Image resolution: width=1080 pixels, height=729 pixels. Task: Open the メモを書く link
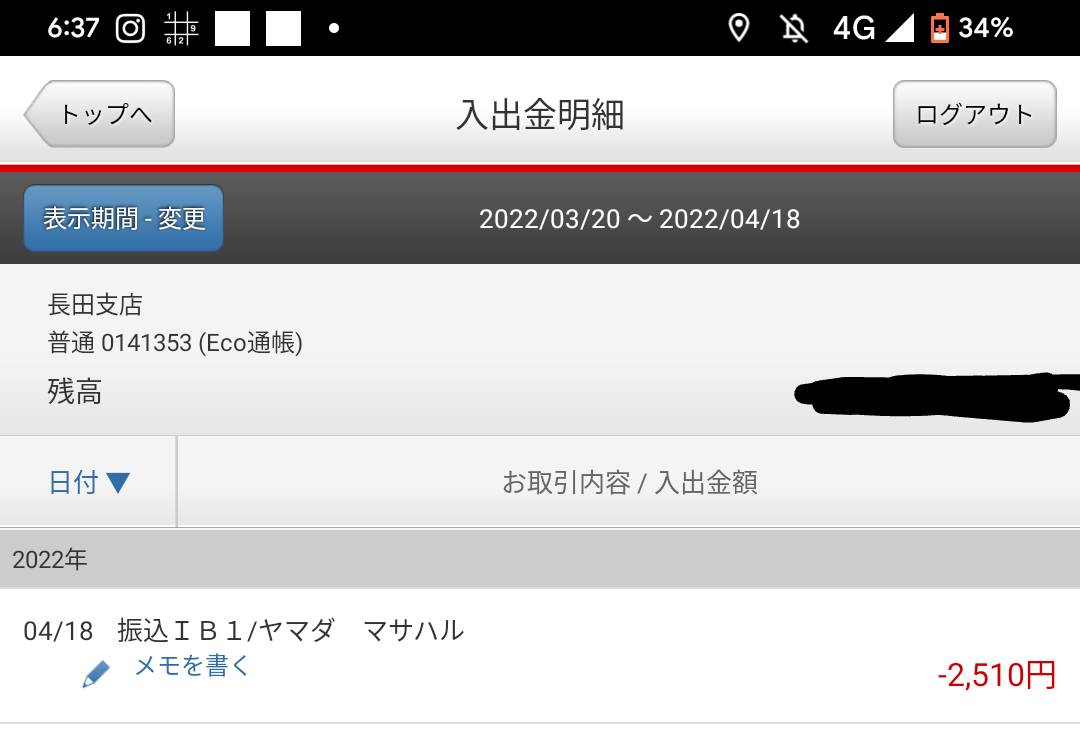(191, 666)
